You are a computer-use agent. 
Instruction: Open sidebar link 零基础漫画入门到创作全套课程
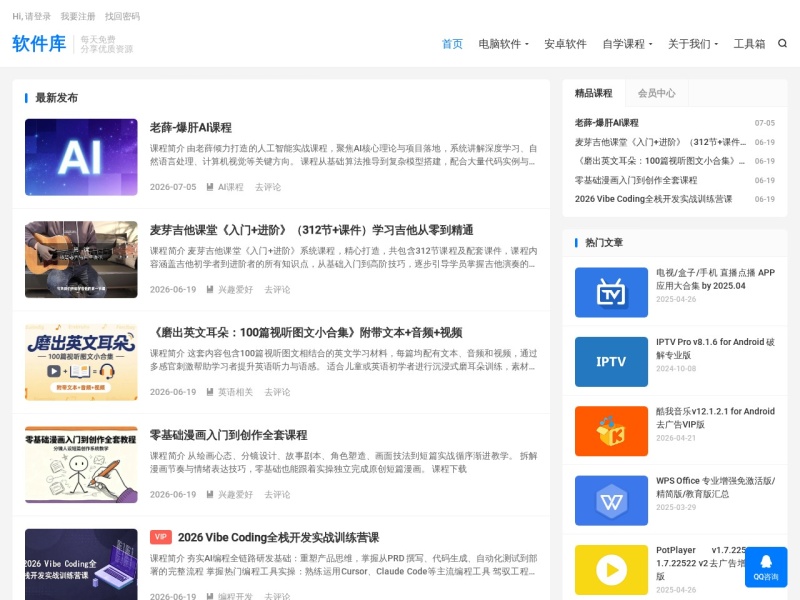[636, 180]
